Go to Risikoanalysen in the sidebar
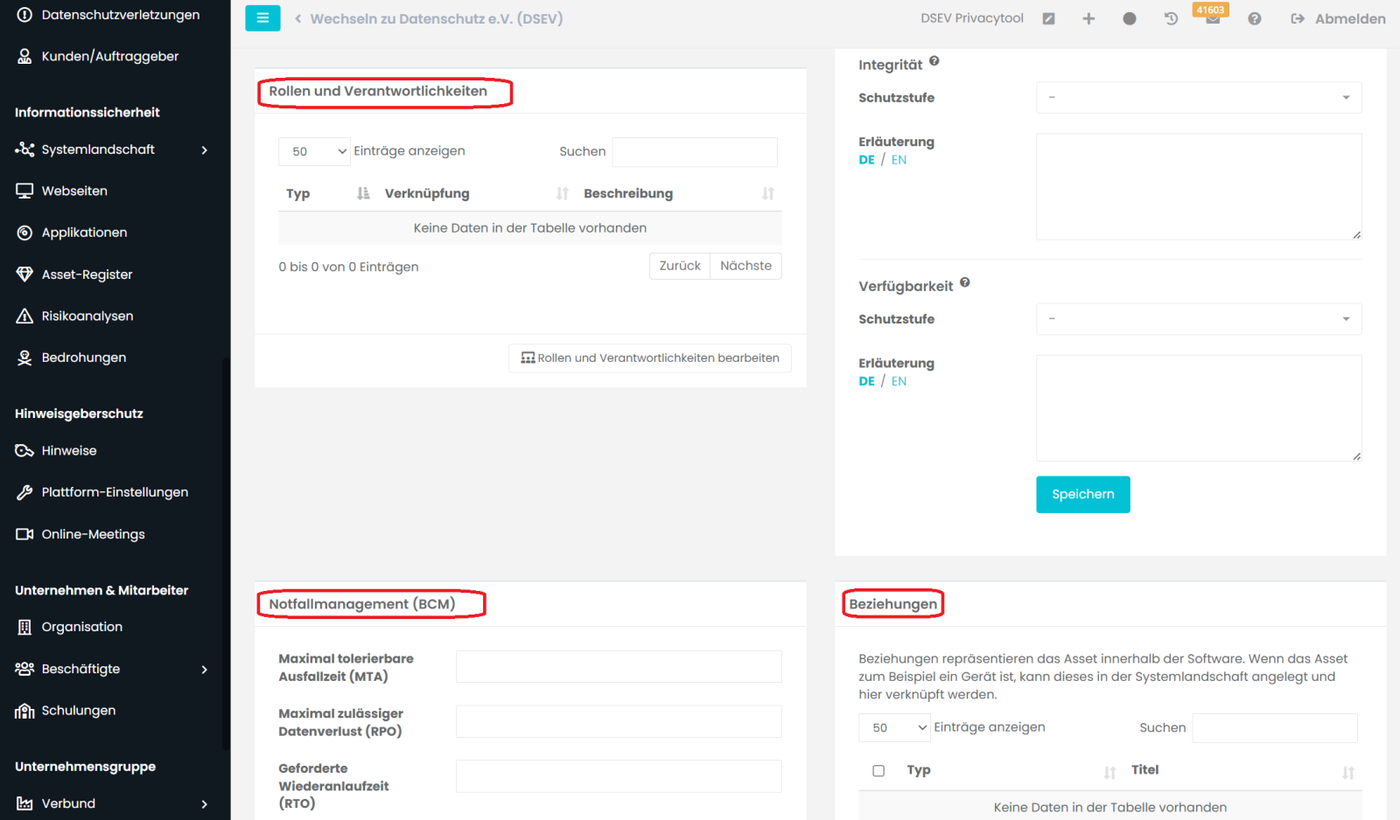Screen dimensions: 1400x820 point(87,316)
